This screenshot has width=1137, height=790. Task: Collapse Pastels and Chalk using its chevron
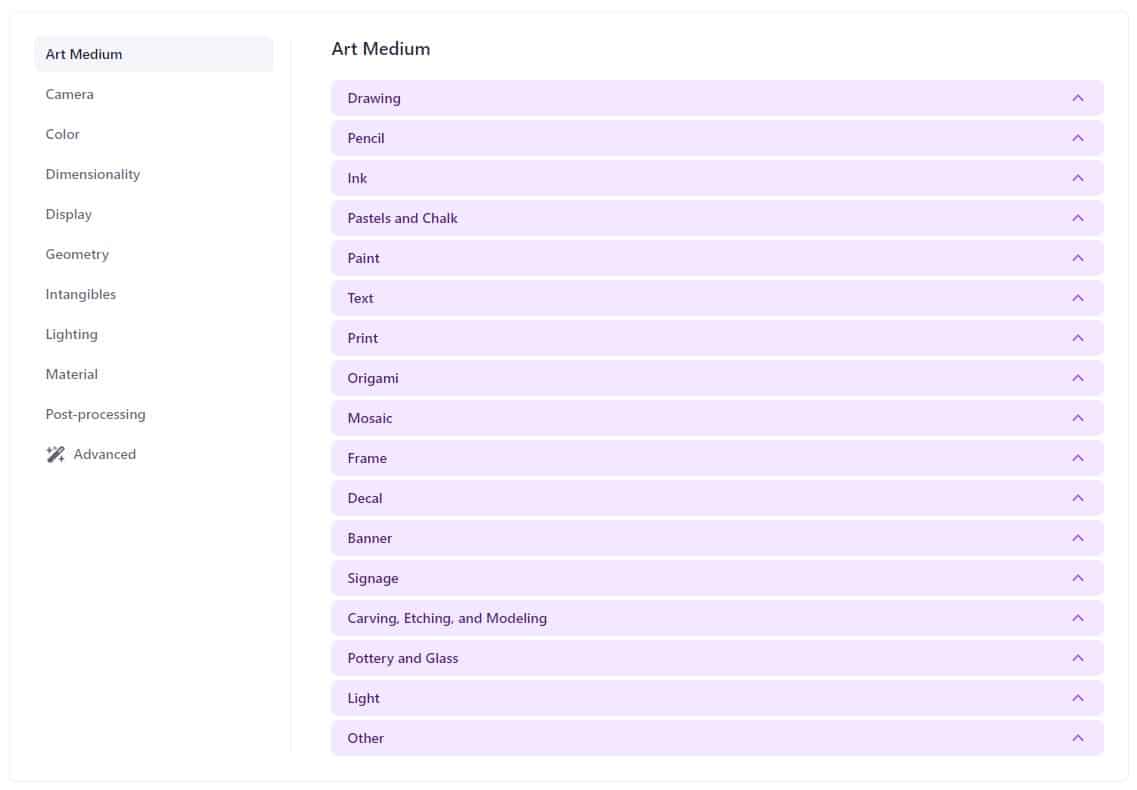click(1077, 218)
